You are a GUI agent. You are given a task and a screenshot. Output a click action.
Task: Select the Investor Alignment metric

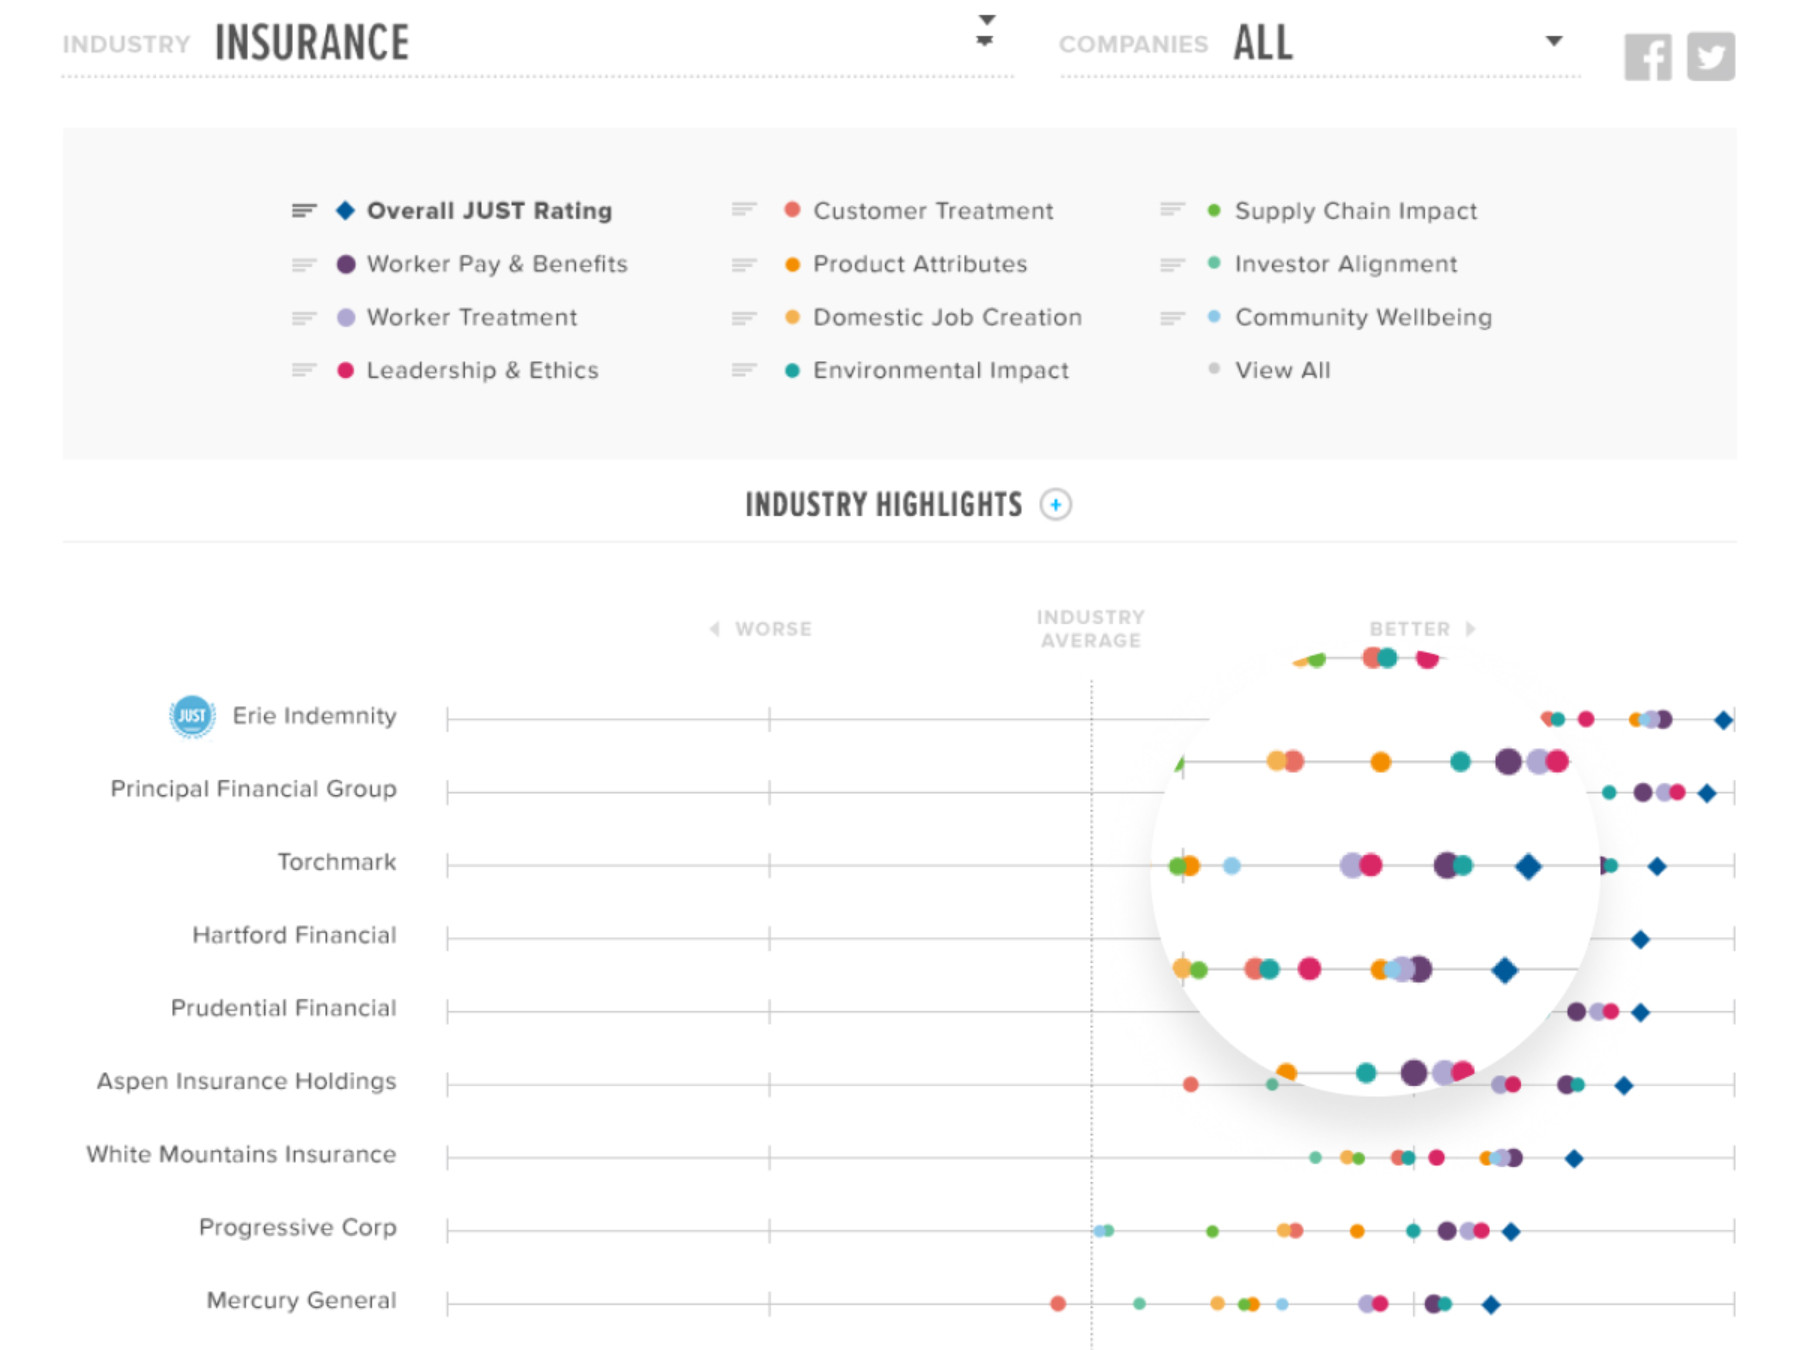click(1345, 264)
